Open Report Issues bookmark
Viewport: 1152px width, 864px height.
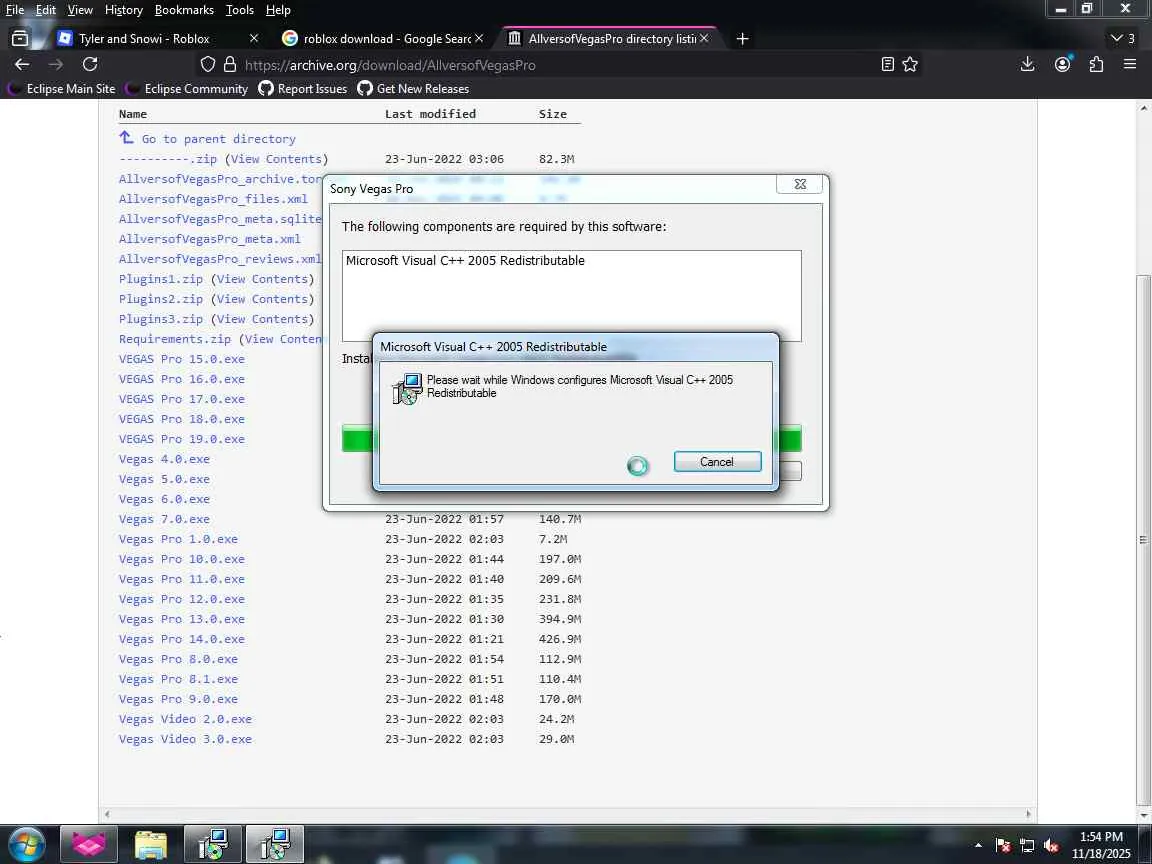click(303, 89)
